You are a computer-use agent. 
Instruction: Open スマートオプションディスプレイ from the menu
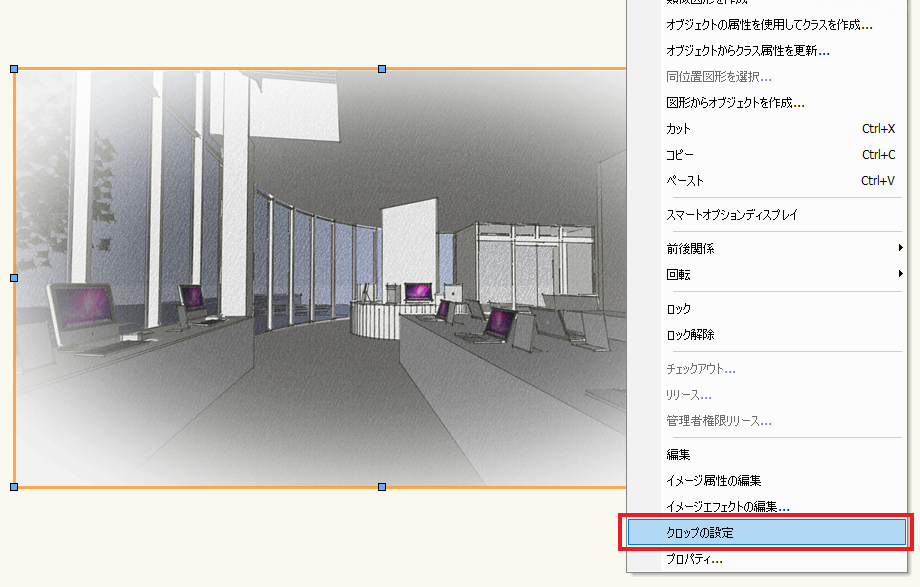[x=730, y=212]
